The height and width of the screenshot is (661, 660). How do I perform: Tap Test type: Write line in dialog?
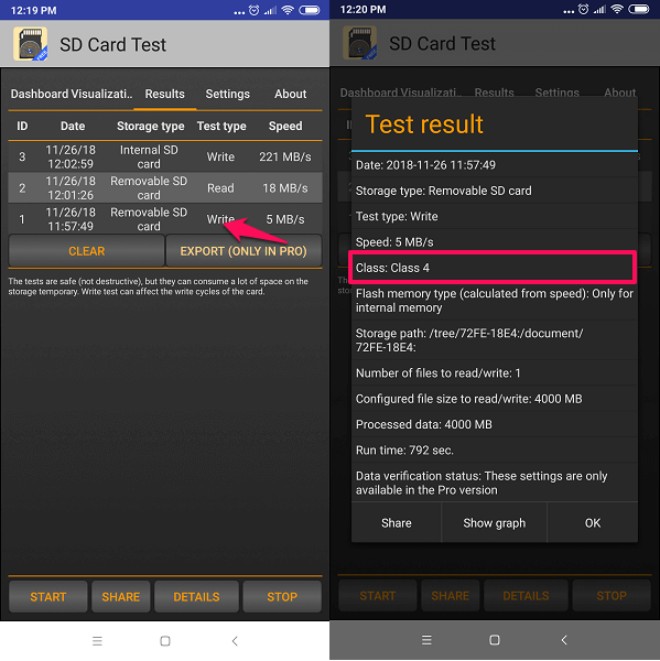coord(494,216)
